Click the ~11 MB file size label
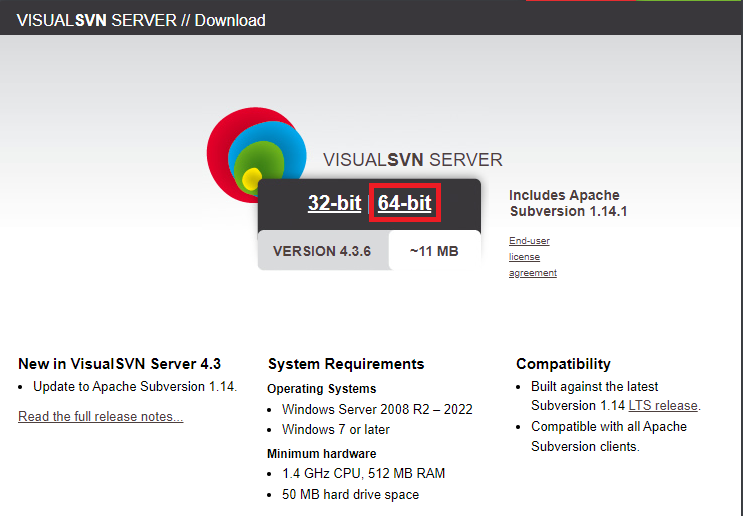 434,251
